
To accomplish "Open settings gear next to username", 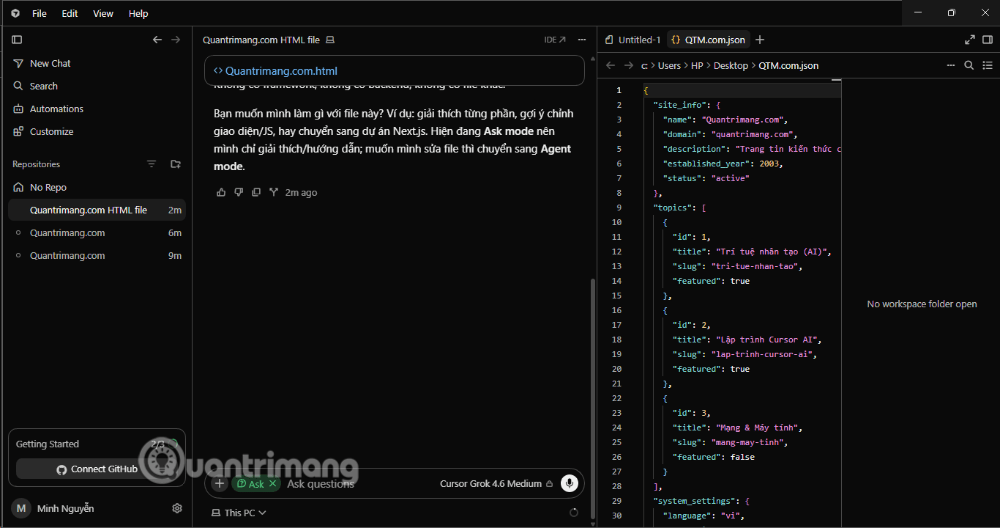I will [x=177, y=508].
